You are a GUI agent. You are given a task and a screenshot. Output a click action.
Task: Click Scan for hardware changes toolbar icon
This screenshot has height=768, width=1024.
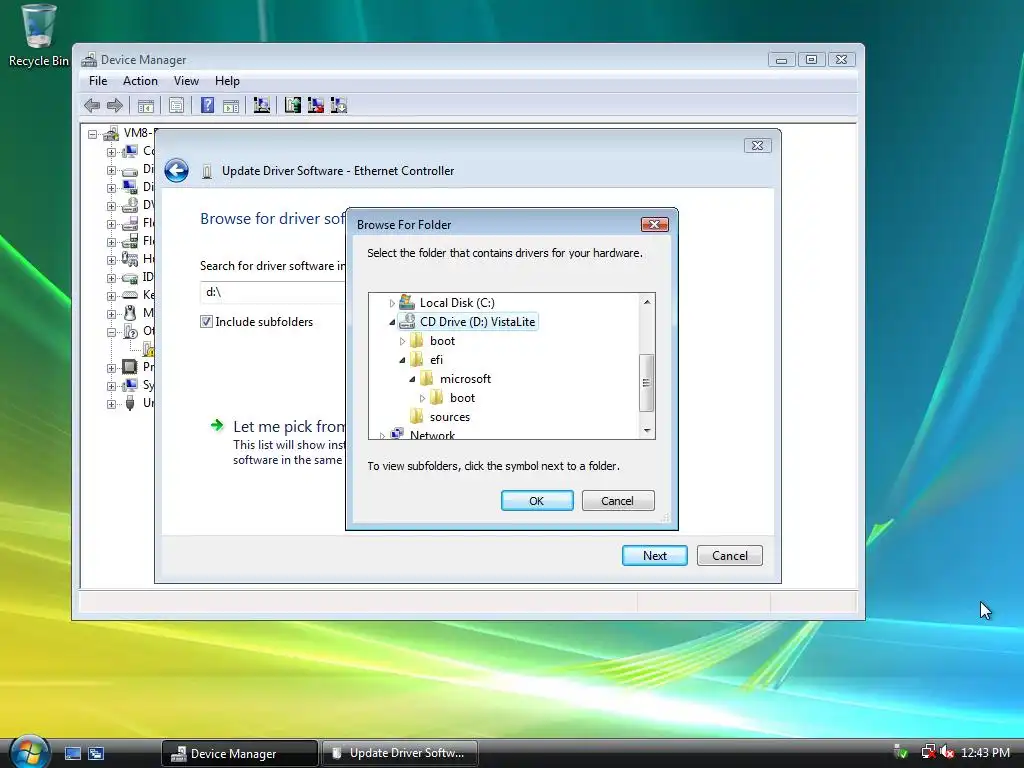click(x=262, y=105)
